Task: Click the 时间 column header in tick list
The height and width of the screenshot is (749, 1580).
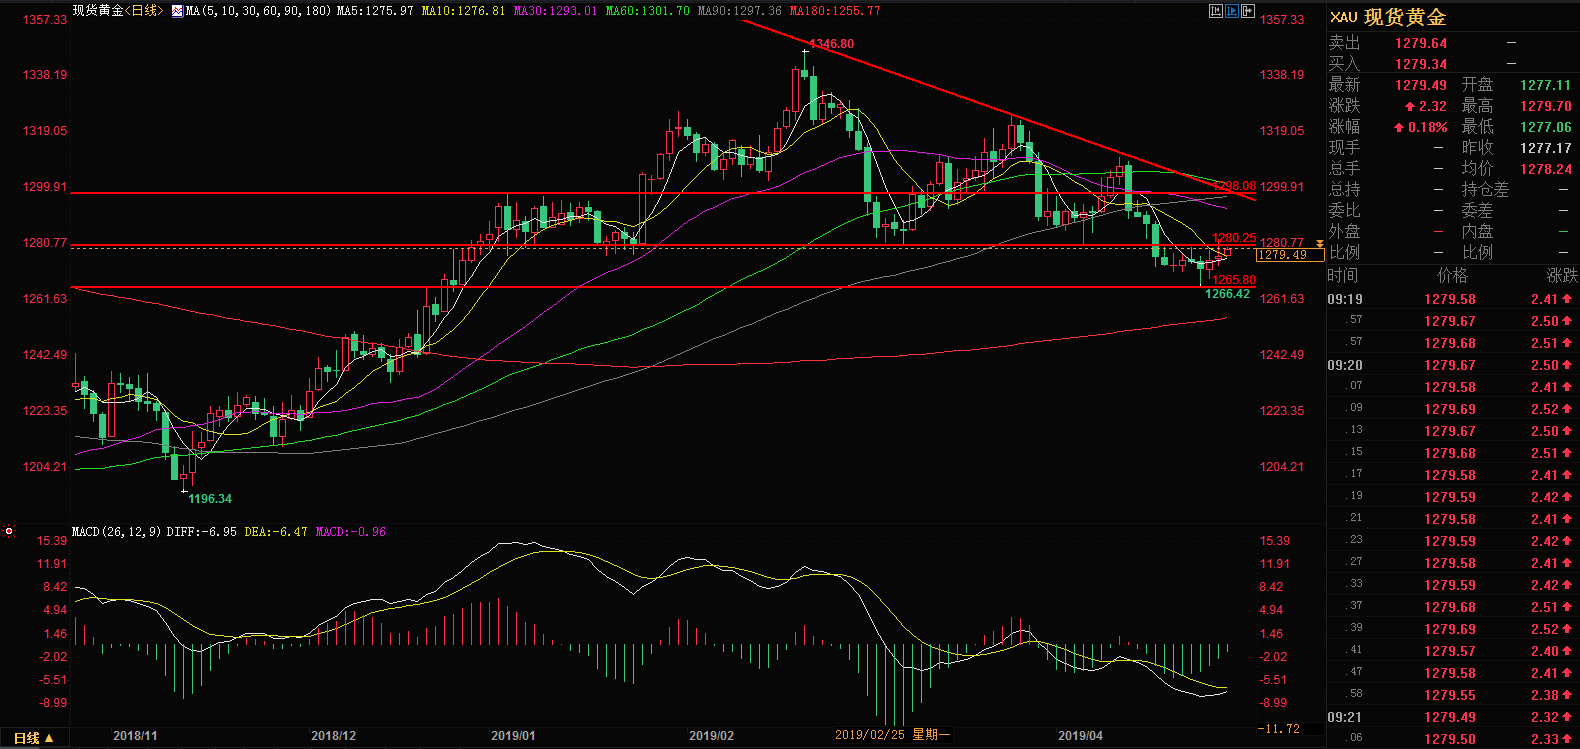Action: tap(1343, 275)
